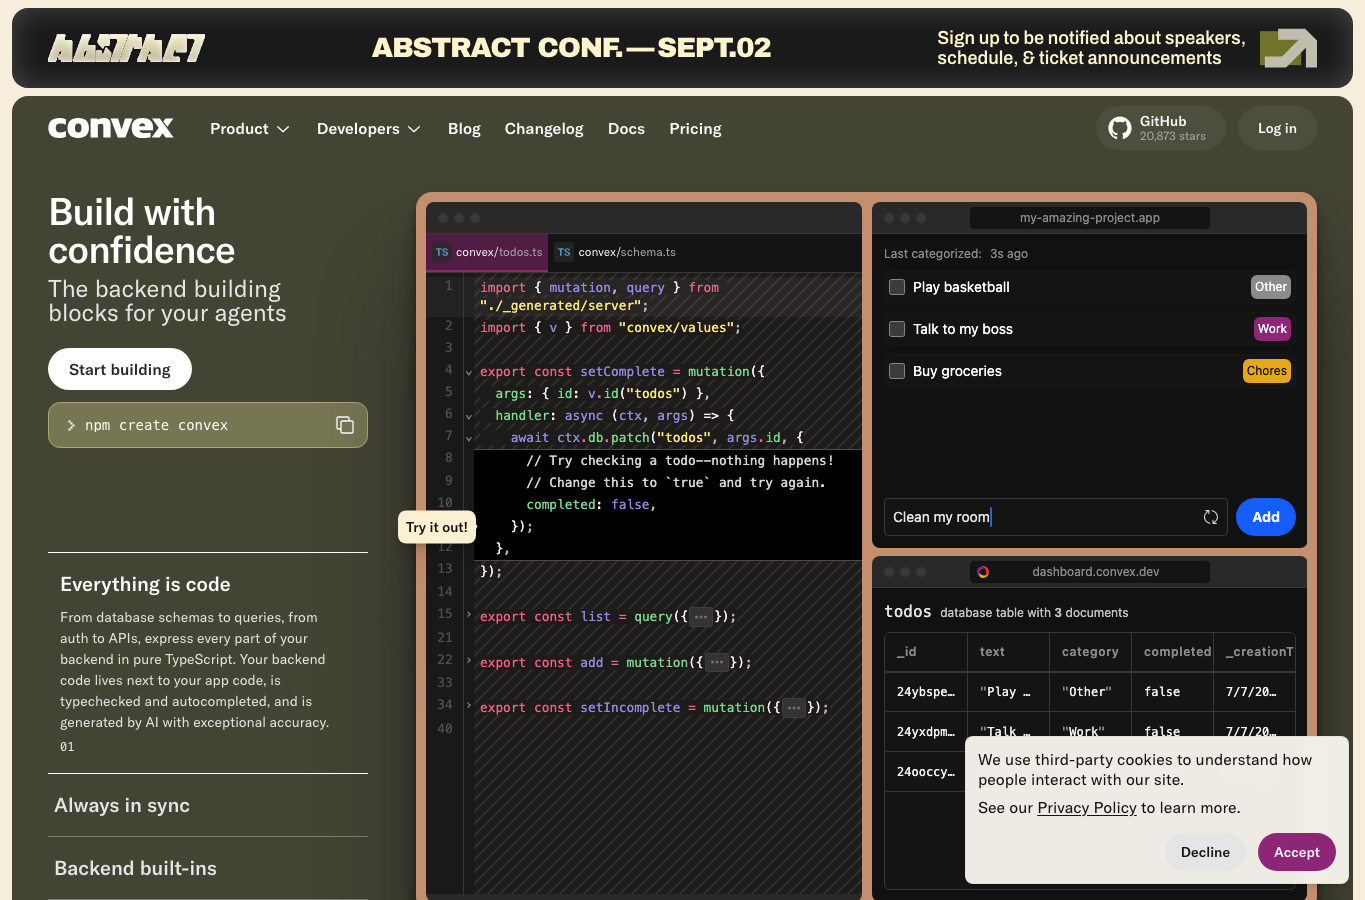Click the yellow Chores category tag
This screenshot has width=1365, height=900.
[1267, 371]
